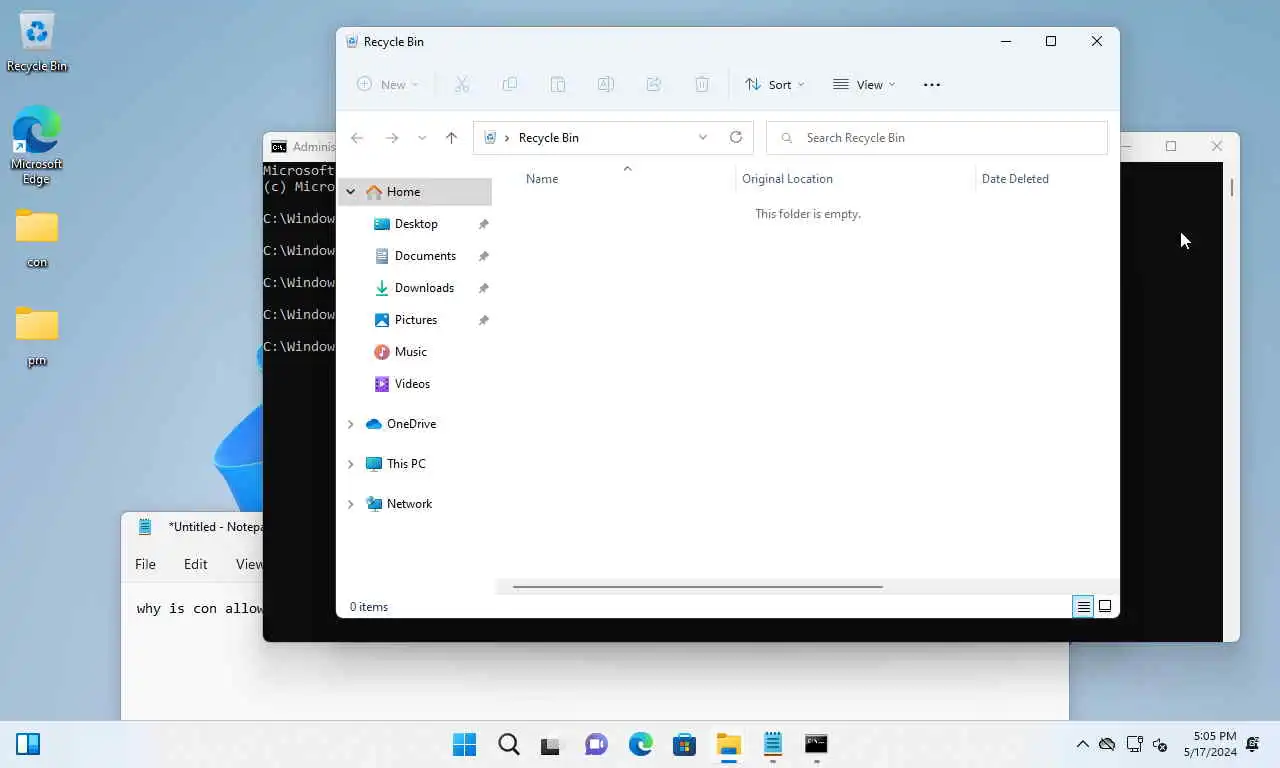Go back with the left arrow button
Image resolution: width=1280 pixels, height=768 pixels.
point(357,138)
